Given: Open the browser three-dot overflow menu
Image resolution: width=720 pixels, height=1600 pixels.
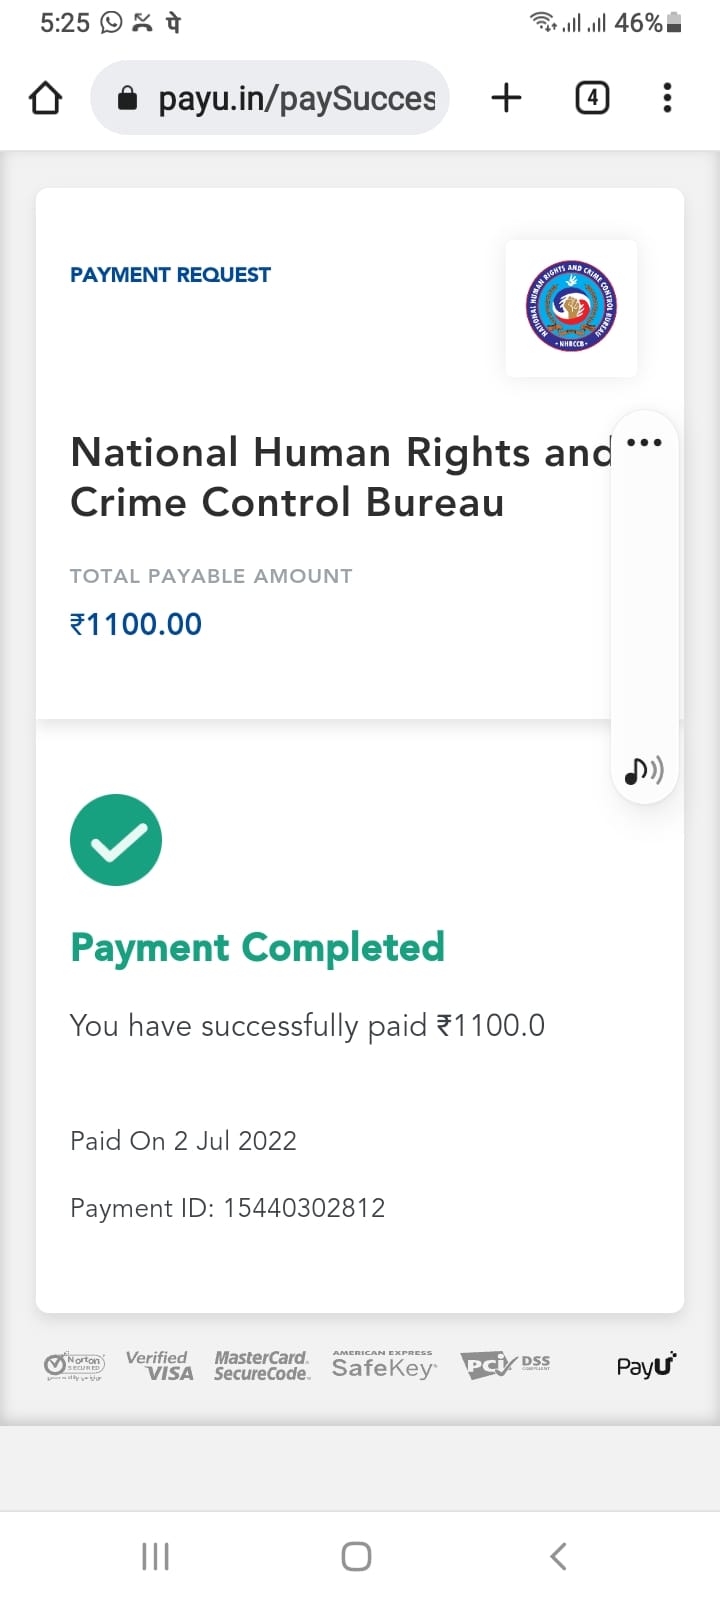Looking at the screenshot, I should point(667,98).
